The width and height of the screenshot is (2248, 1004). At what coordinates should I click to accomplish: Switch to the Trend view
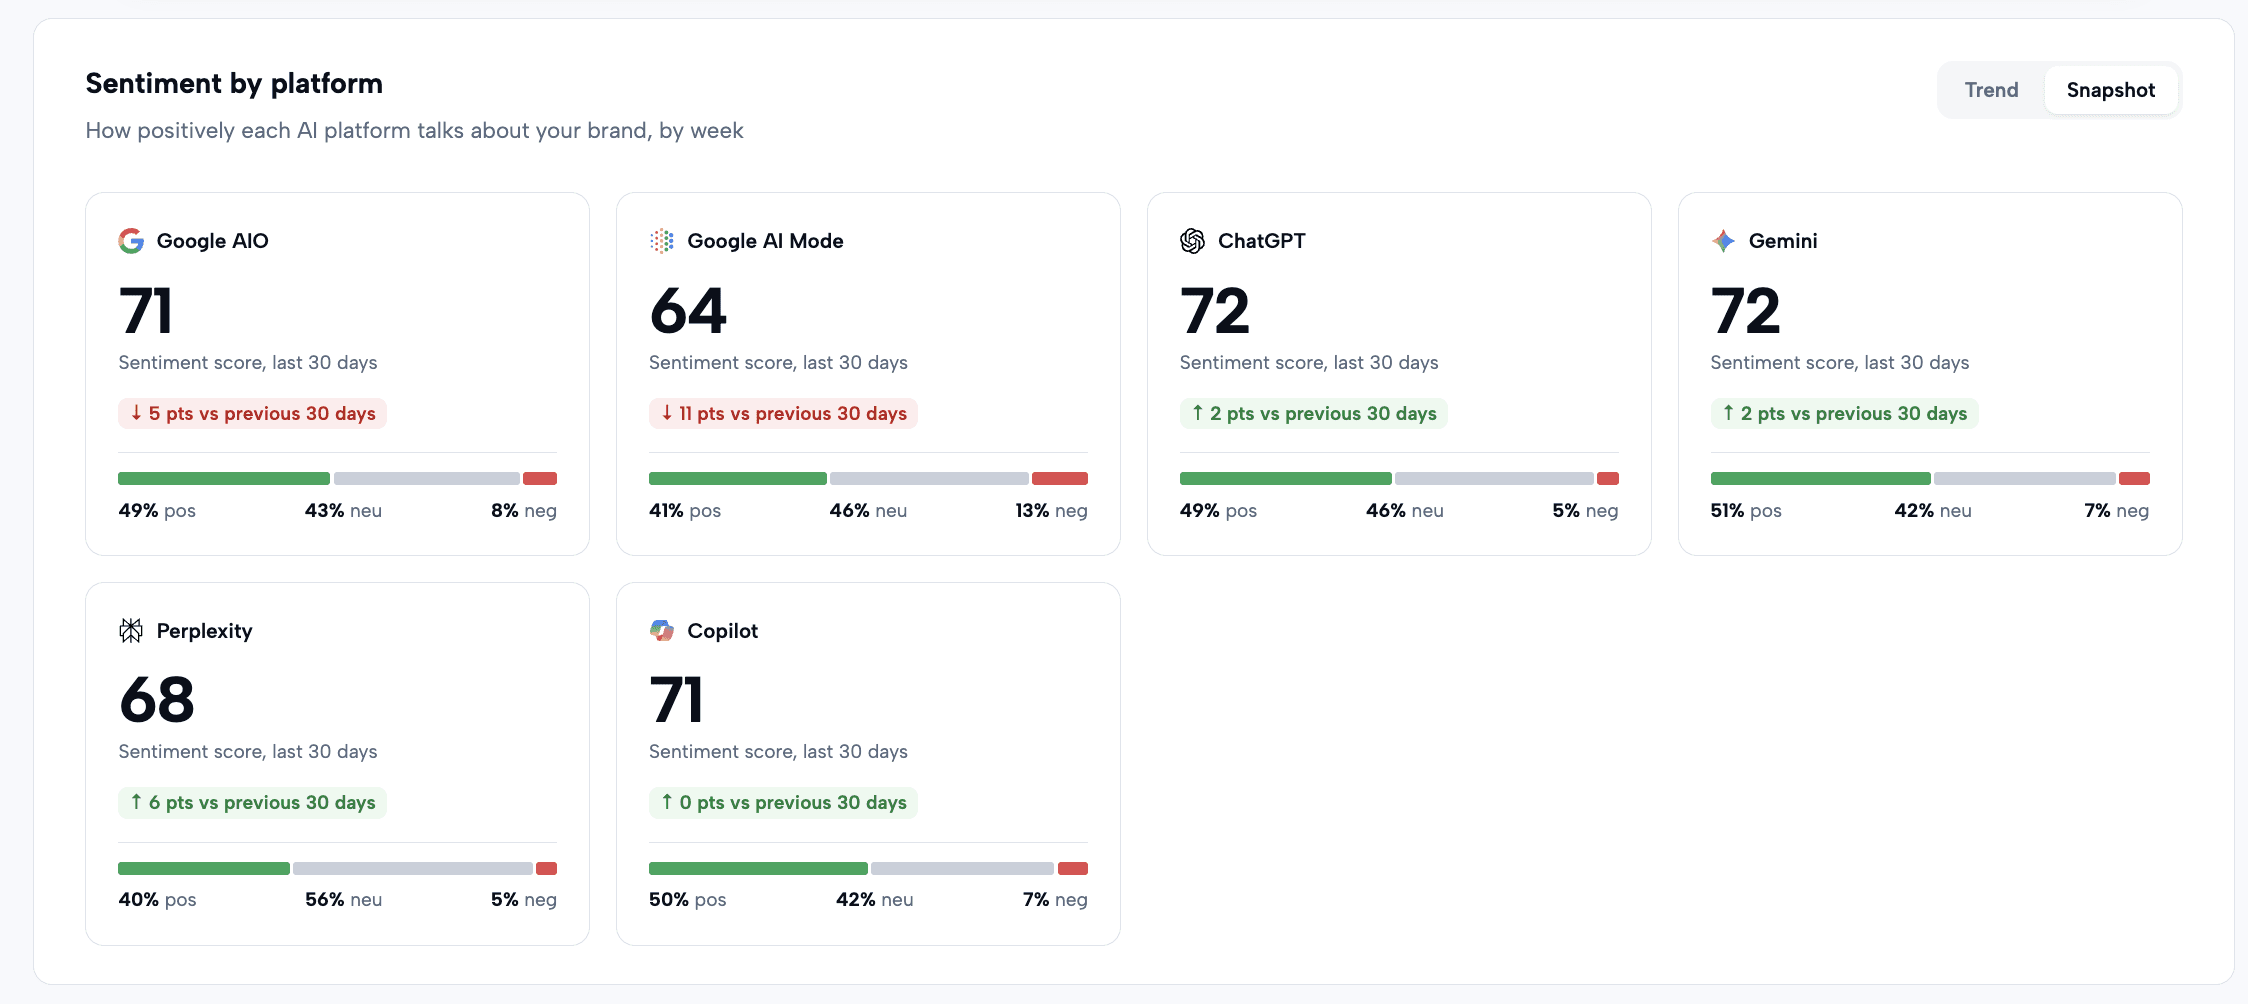tap(1991, 90)
